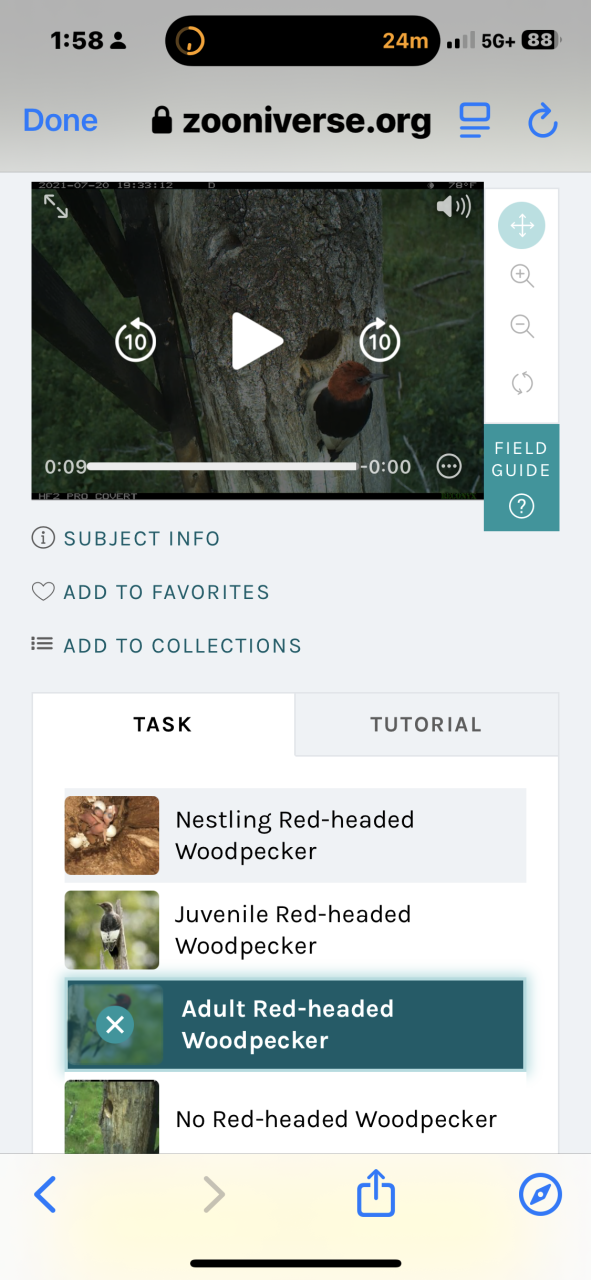Select the Task tab

pos(163,724)
